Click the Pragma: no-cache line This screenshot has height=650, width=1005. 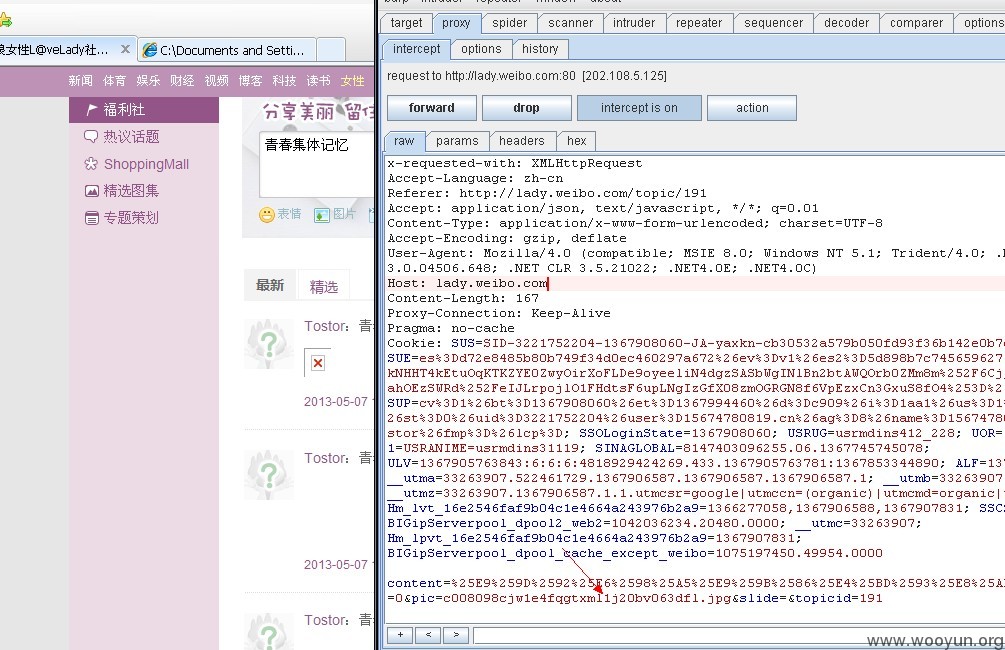tap(451, 328)
